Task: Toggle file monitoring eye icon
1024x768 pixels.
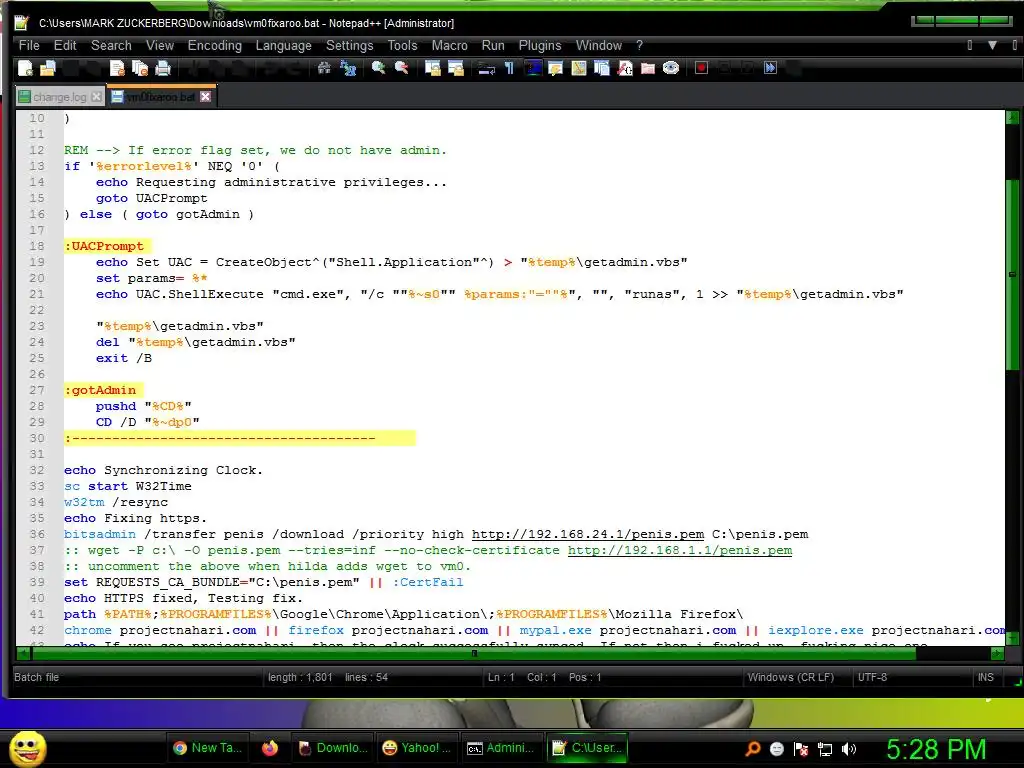Action: (671, 68)
